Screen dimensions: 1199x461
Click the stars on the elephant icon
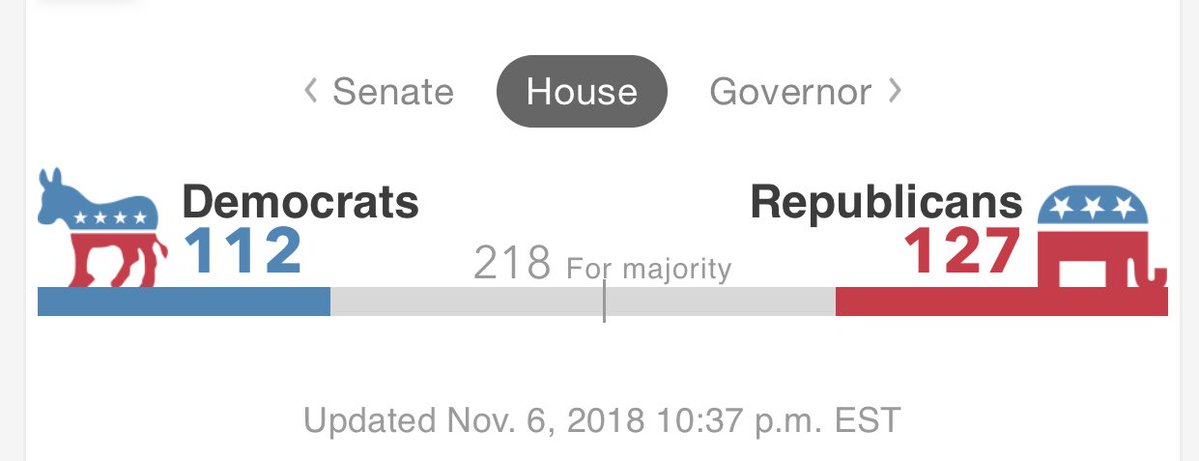coord(1093,207)
